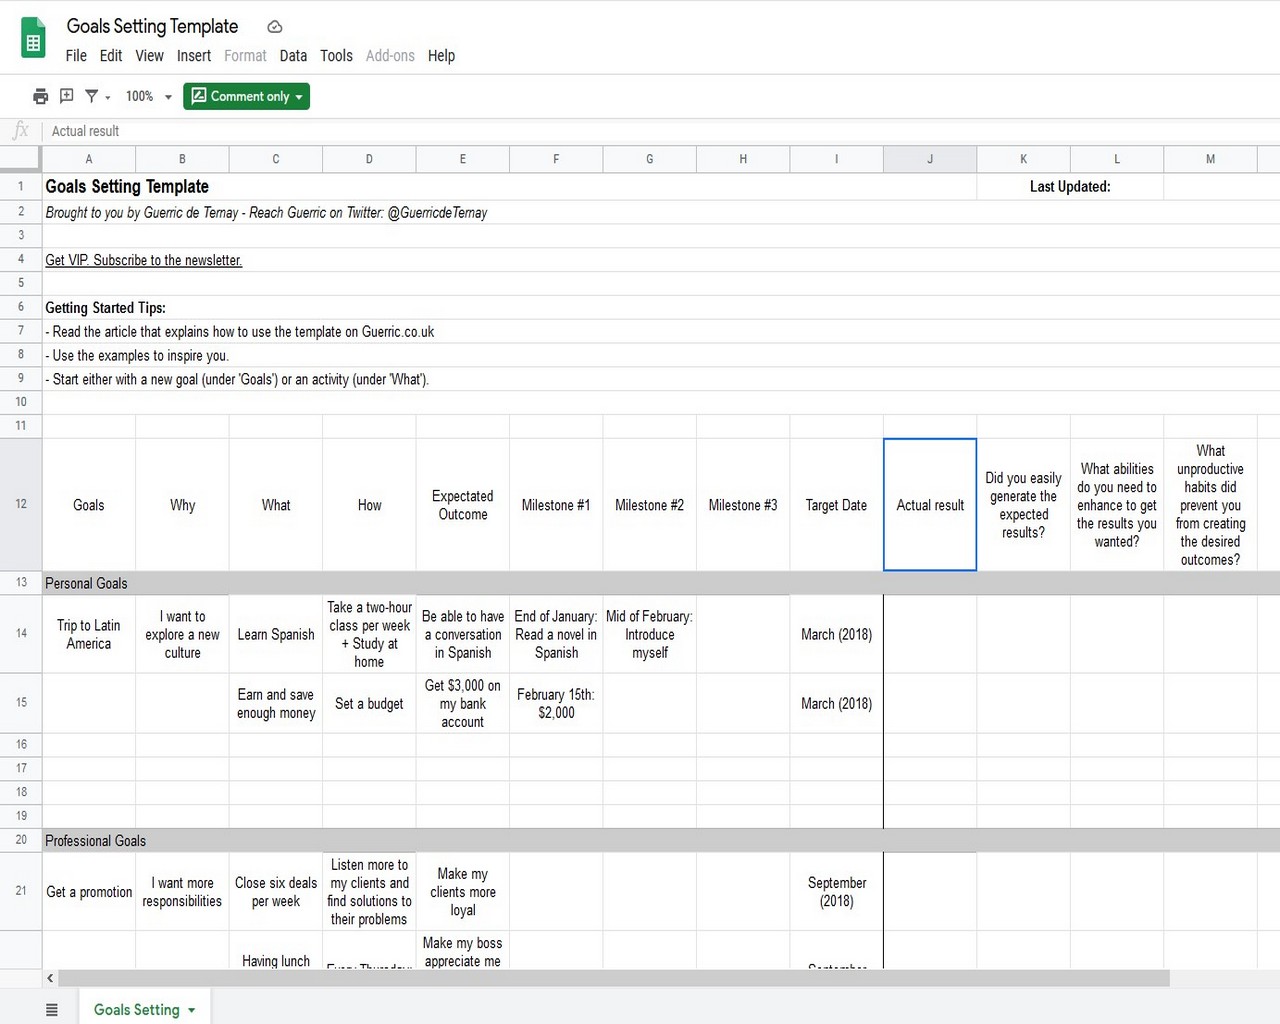The width and height of the screenshot is (1280, 1024).
Task: Click the Comment only mode icon
Action: (x=198, y=96)
